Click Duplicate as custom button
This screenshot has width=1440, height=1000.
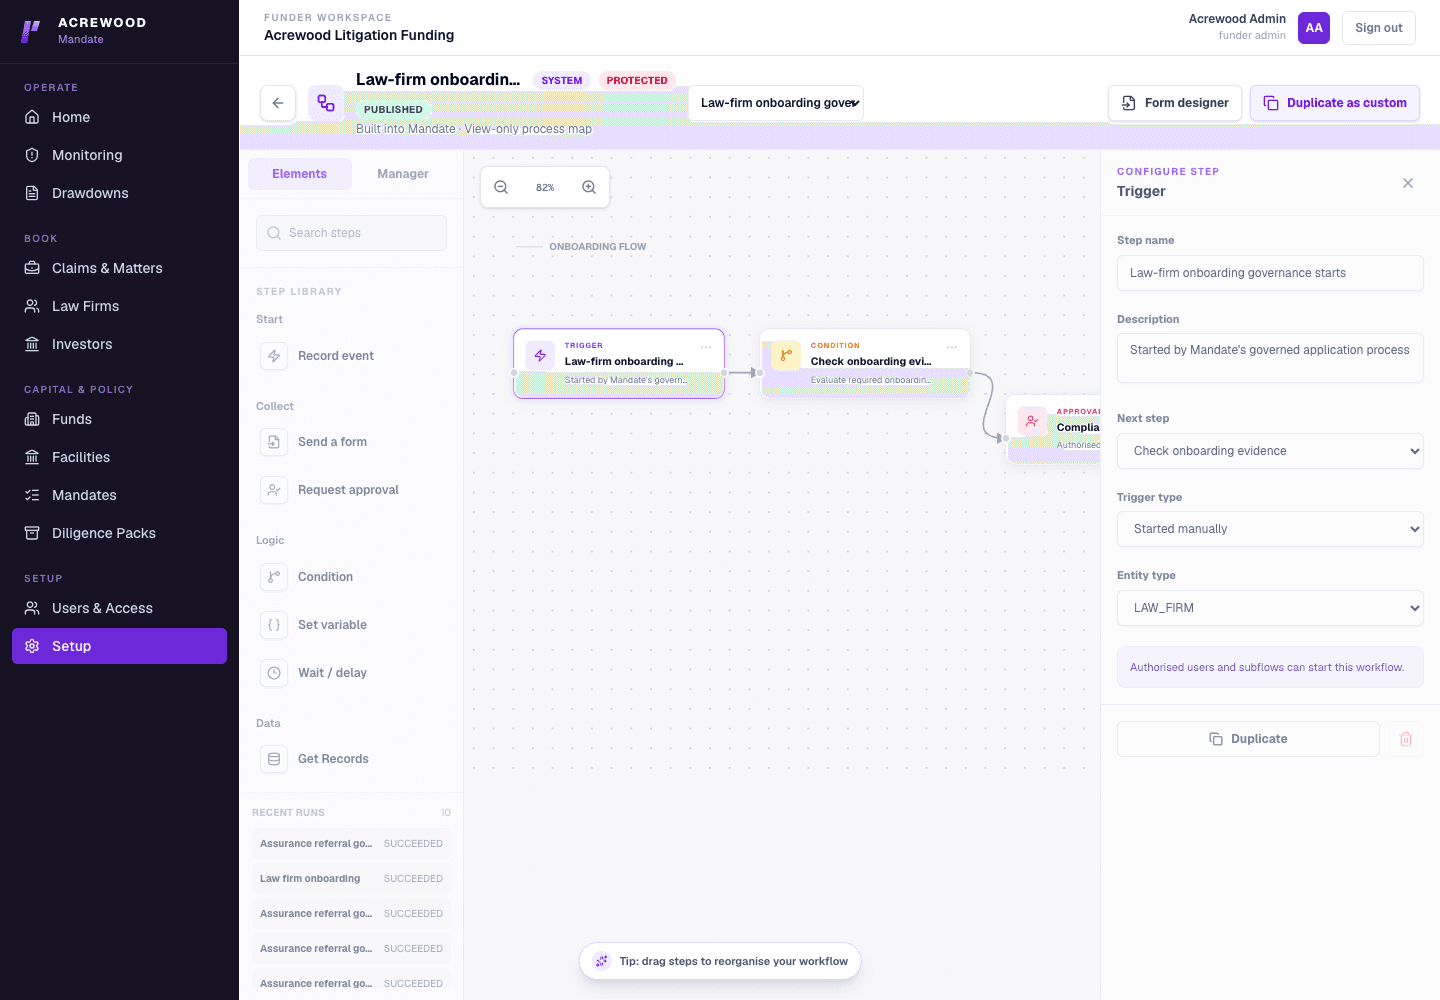(1335, 103)
